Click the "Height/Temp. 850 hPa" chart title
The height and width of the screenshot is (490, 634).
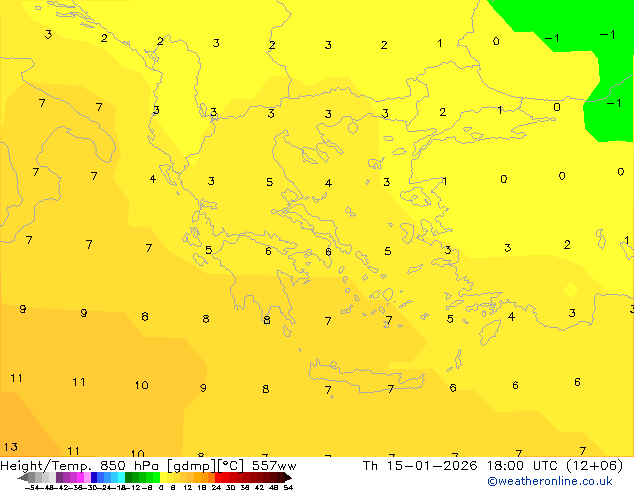point(81,465)
